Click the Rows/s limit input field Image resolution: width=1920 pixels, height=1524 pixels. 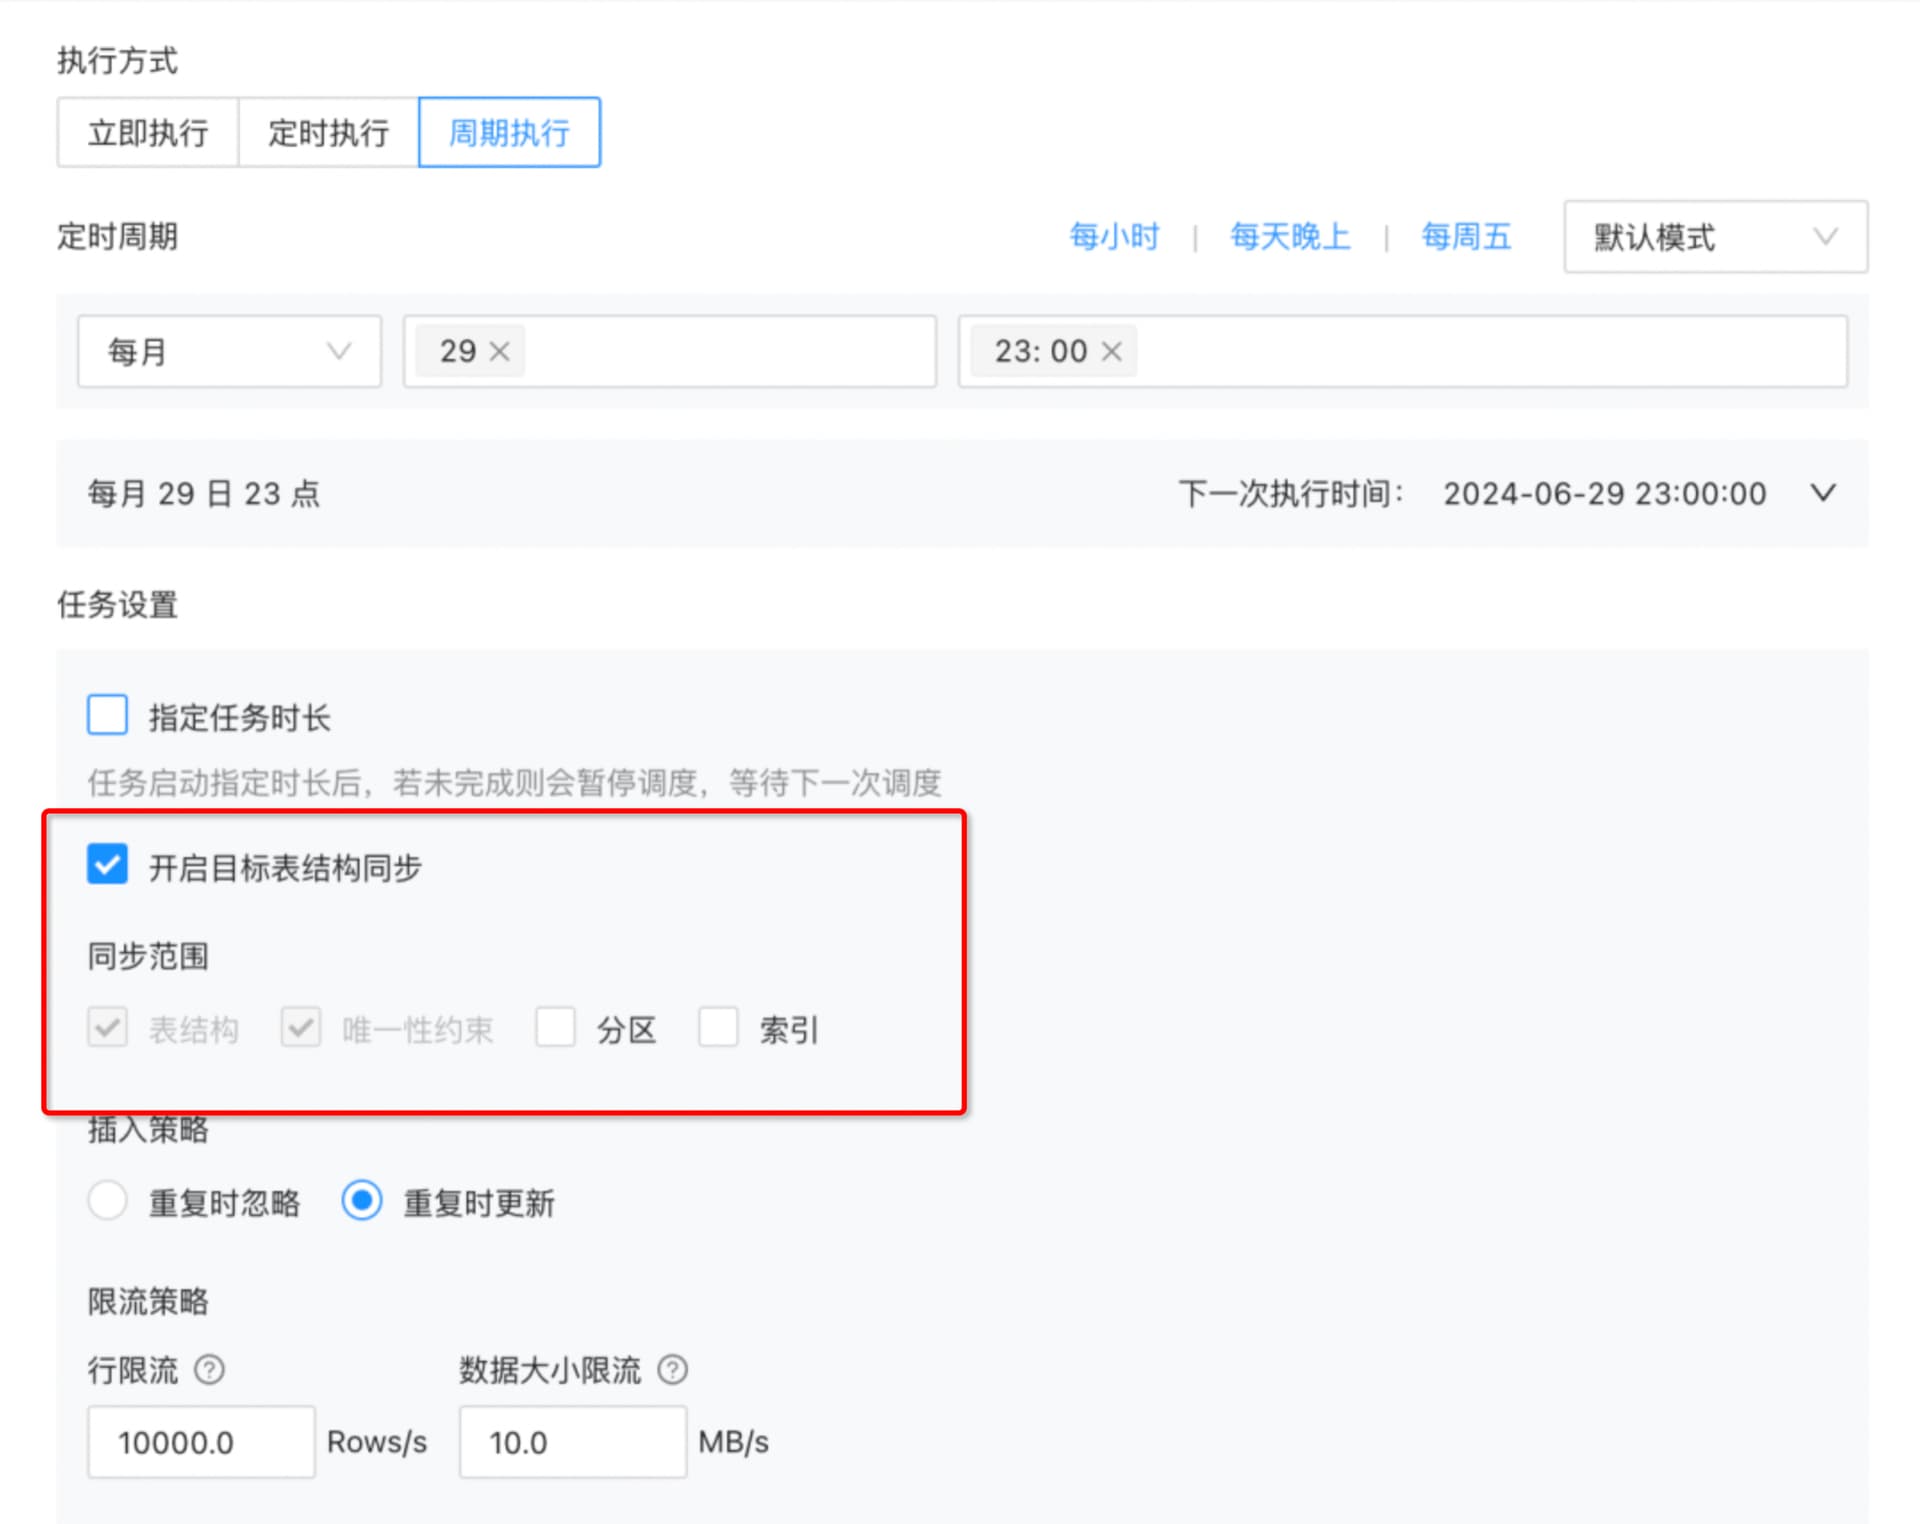(x=201, y=1441)
